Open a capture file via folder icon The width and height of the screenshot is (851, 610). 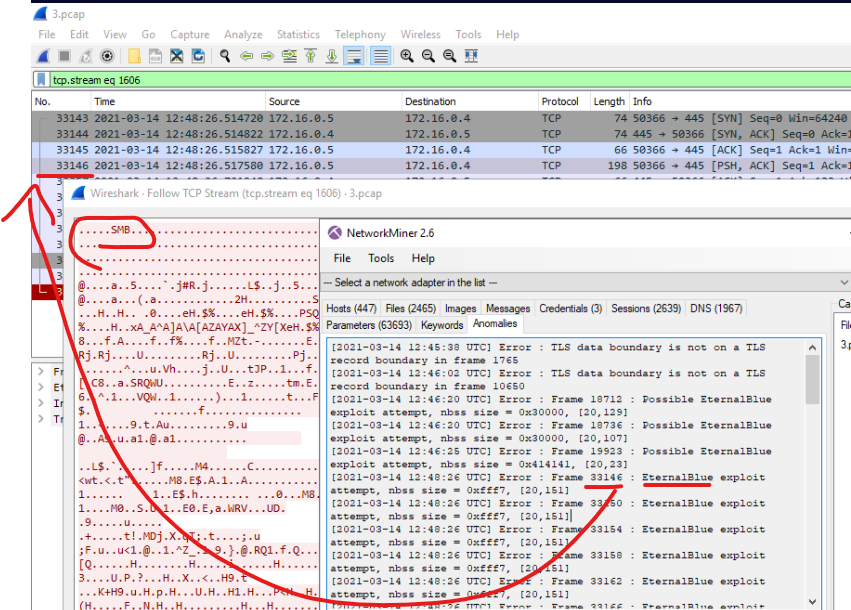[x=134, y=56]
